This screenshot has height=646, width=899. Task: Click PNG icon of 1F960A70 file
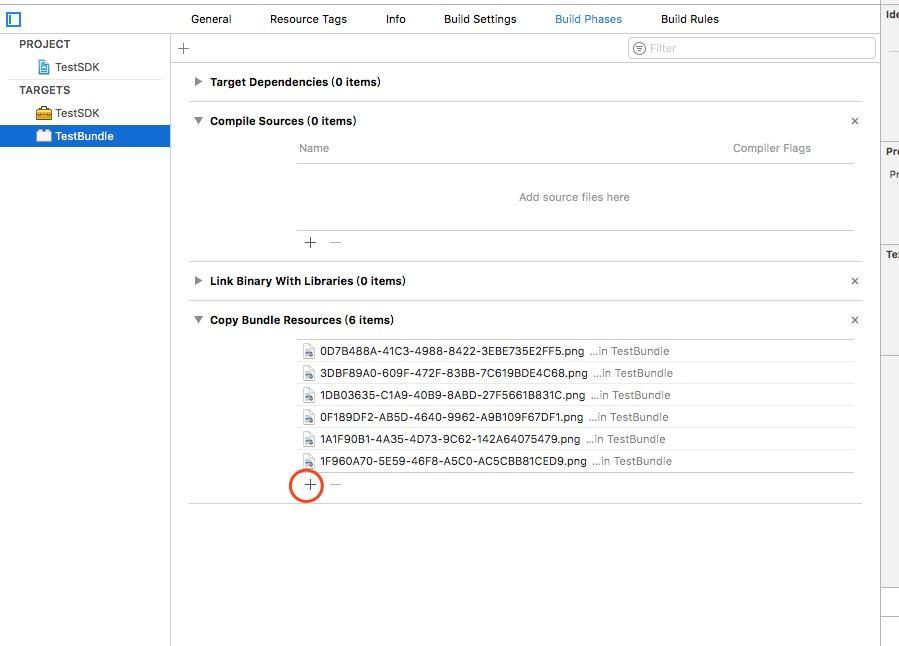point(309,461)
